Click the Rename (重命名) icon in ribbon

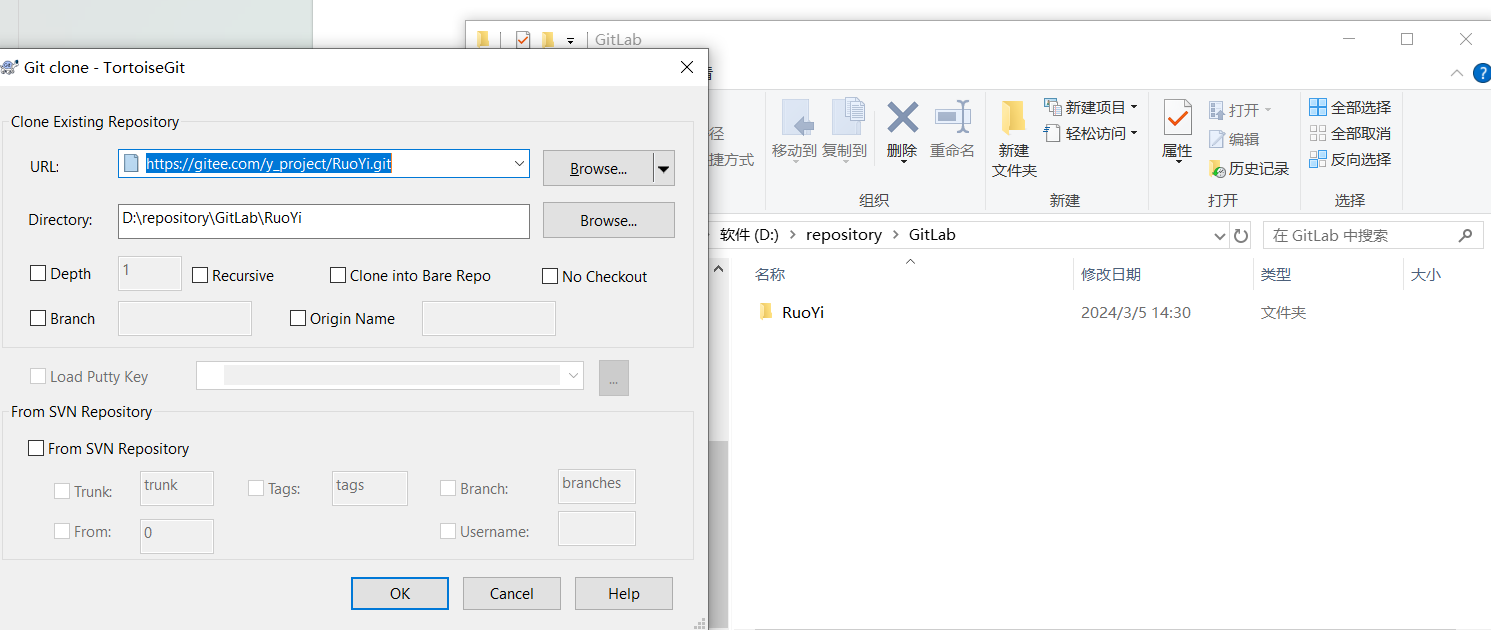[952, 117]
